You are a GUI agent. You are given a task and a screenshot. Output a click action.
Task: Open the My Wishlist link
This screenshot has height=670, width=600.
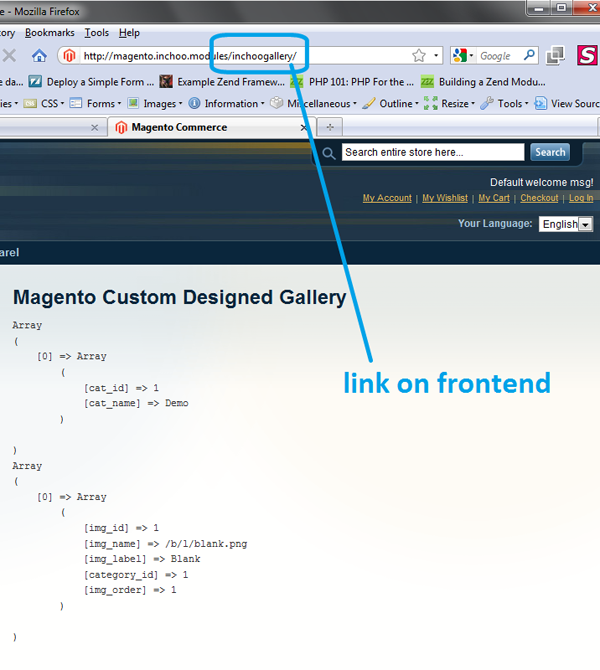445,198
